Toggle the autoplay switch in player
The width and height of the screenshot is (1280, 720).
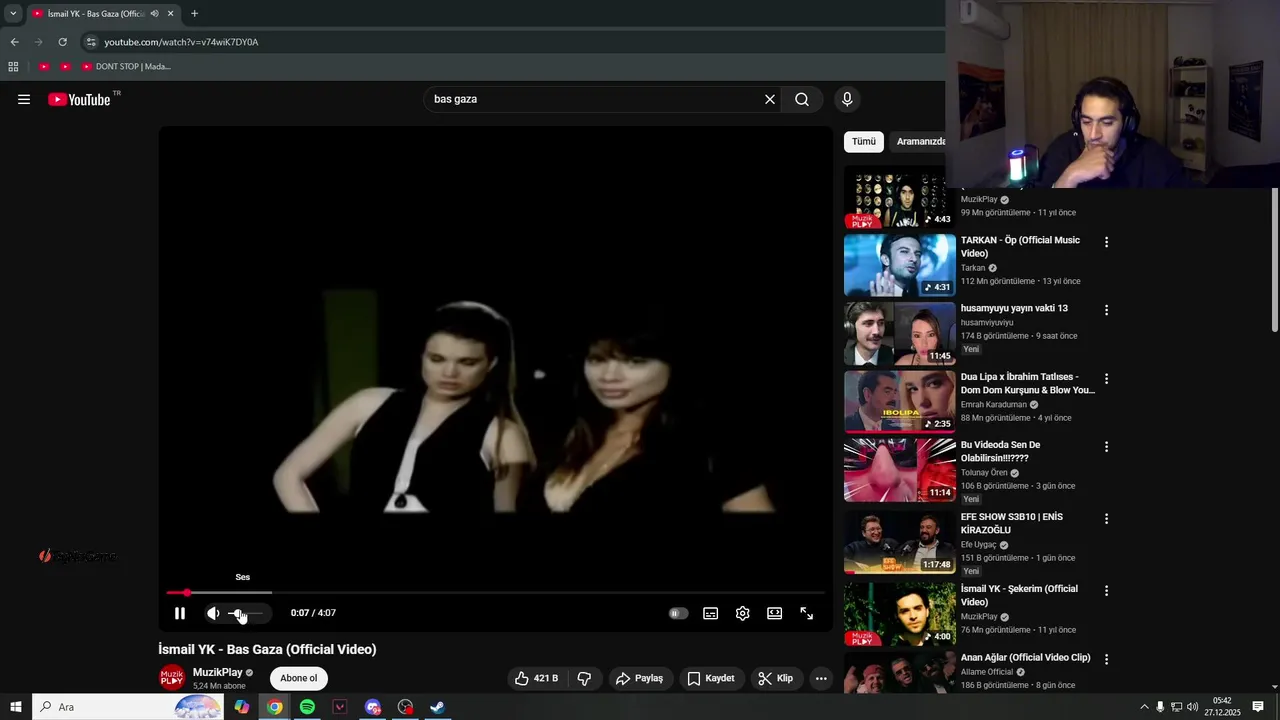(678, 613)
